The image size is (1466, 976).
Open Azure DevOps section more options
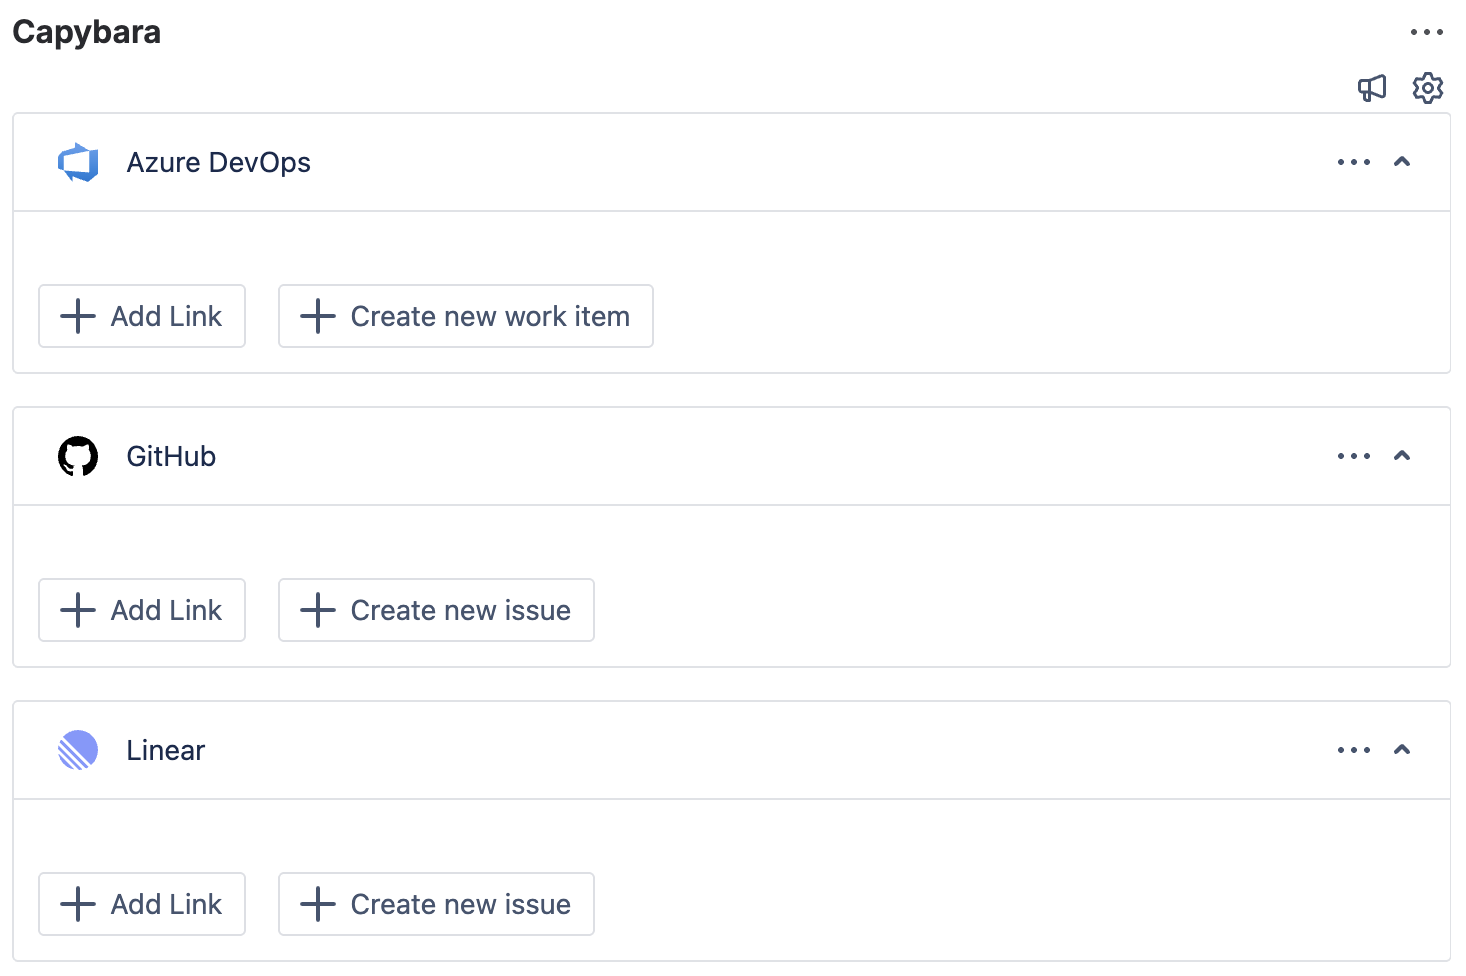(x=1353, y=162)
